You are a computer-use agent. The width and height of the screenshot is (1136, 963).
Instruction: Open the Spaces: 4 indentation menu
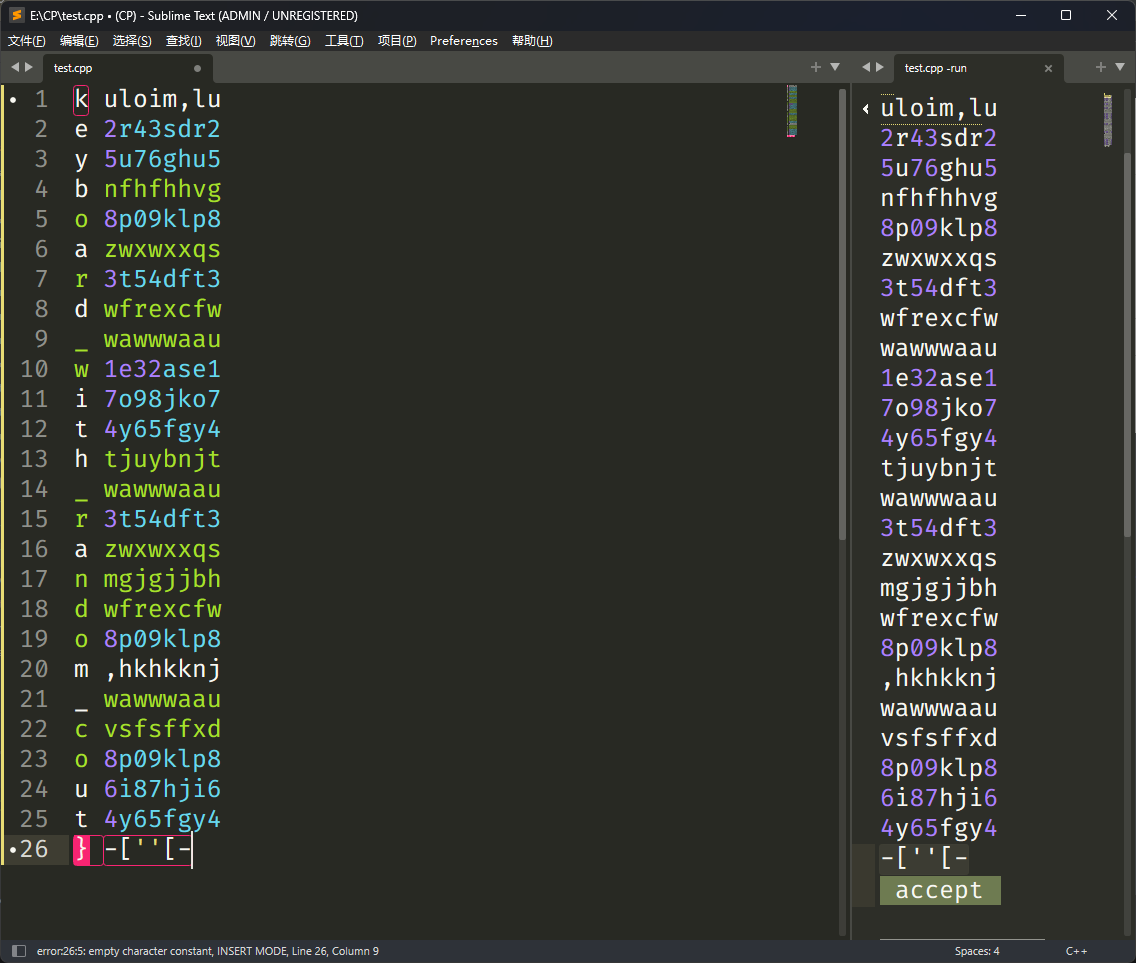click(977, 951)
